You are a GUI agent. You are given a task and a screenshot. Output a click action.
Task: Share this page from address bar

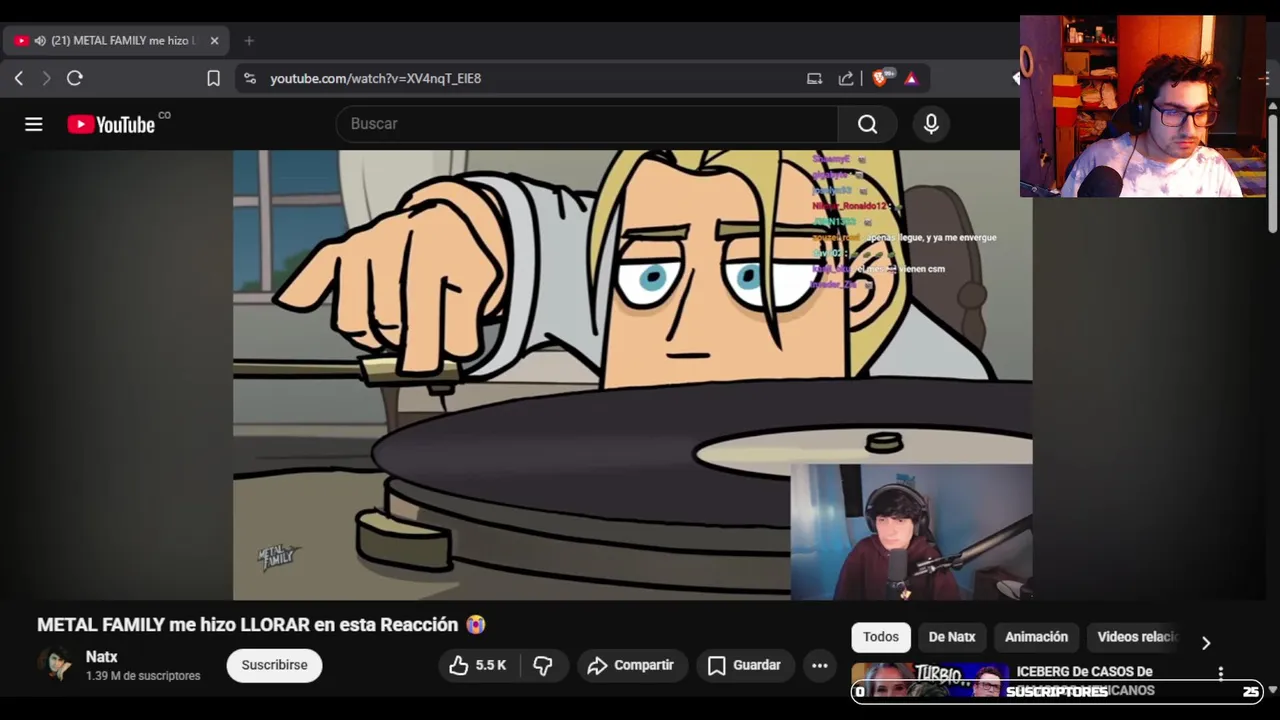pos(846,78)
